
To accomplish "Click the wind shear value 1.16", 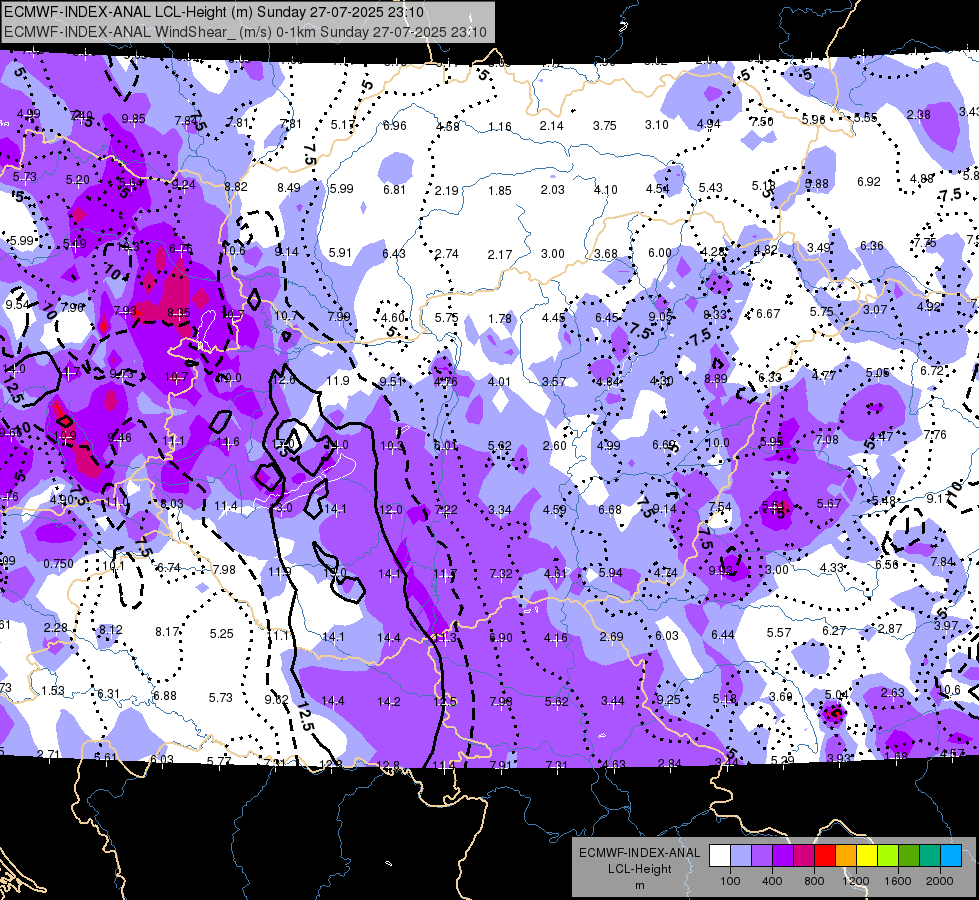I will tap(499, 127).
